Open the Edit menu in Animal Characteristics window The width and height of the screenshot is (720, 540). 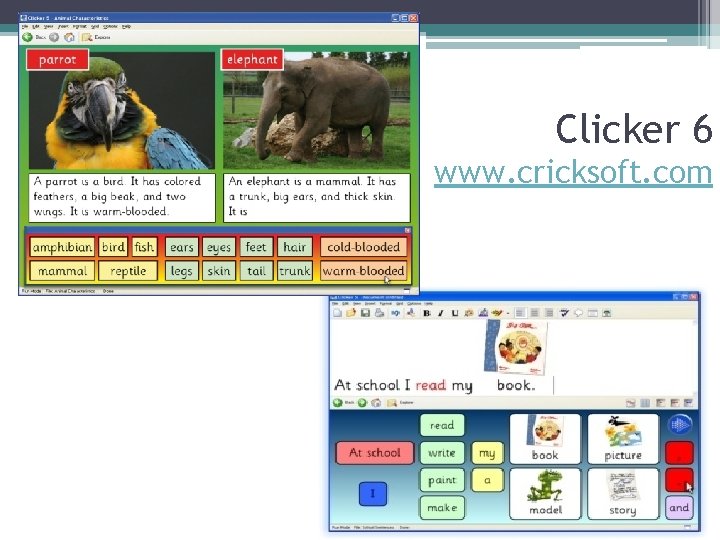tap(36, 27)
